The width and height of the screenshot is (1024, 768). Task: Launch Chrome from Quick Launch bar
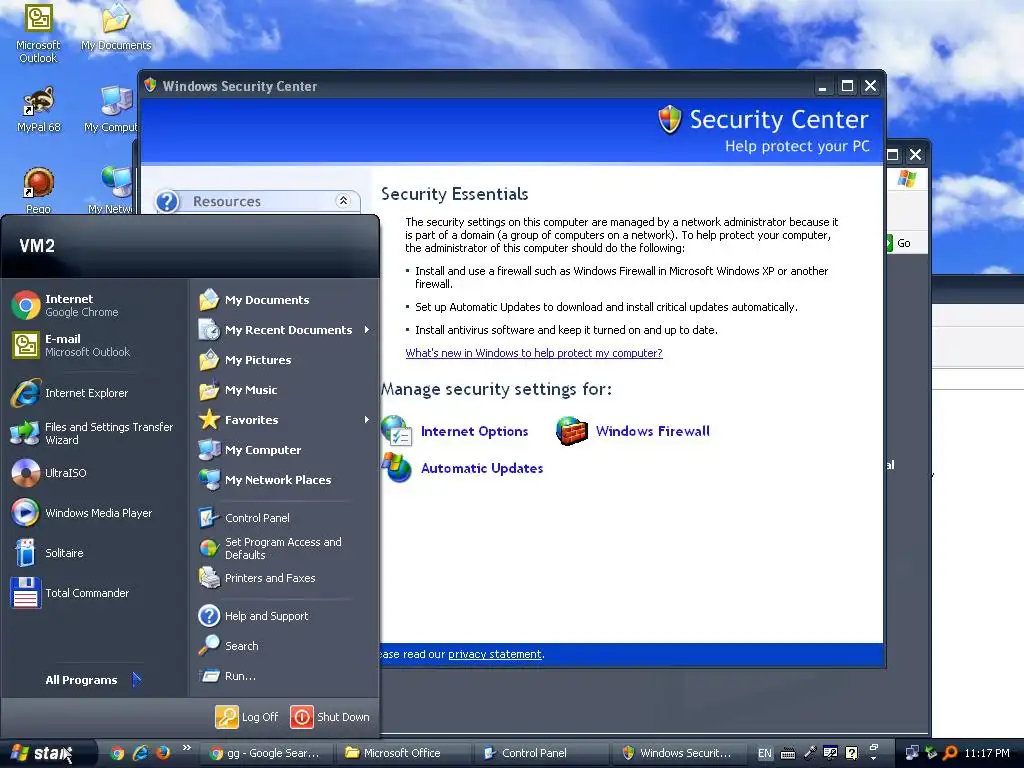[118, 753]
